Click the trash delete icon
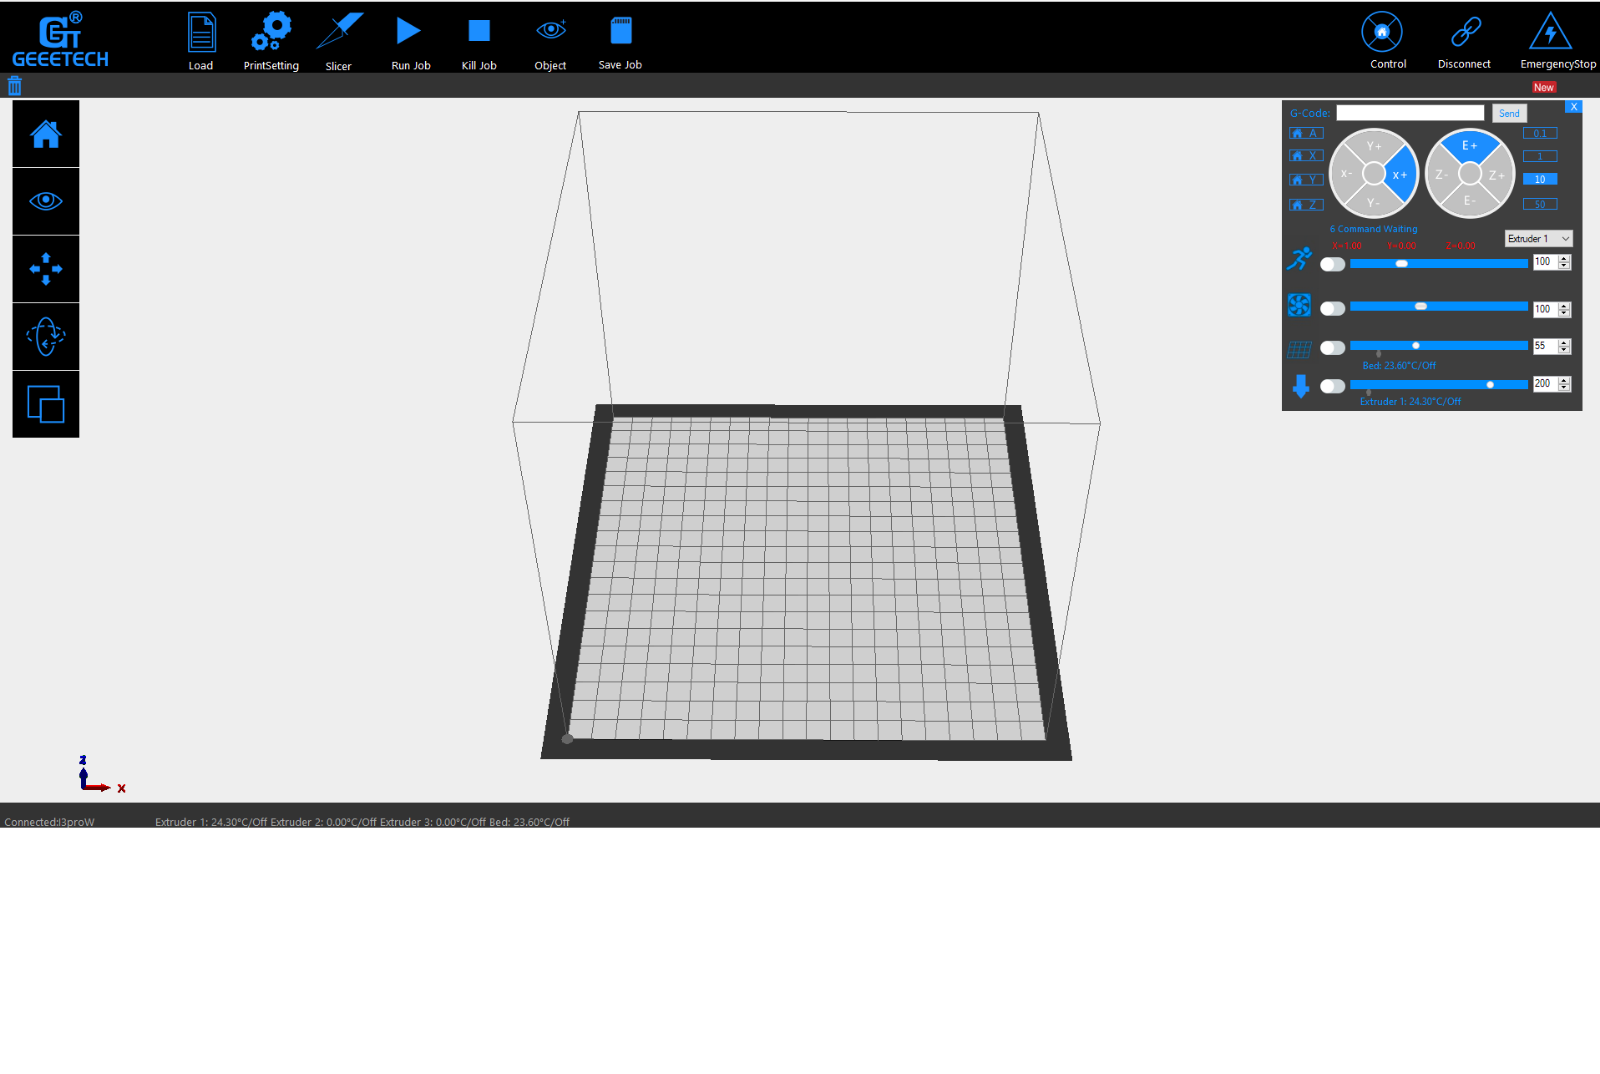The height and width of the screenshot is (1074, 1600). (15, 86)
